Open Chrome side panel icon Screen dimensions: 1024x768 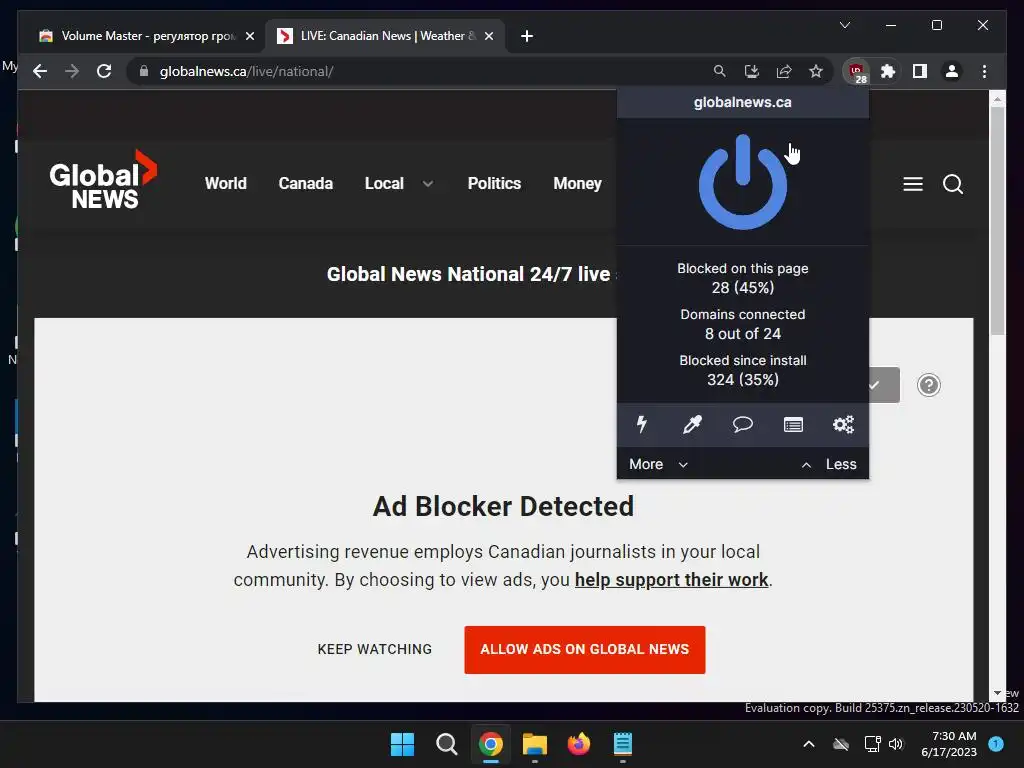click(x=920, y=71)
